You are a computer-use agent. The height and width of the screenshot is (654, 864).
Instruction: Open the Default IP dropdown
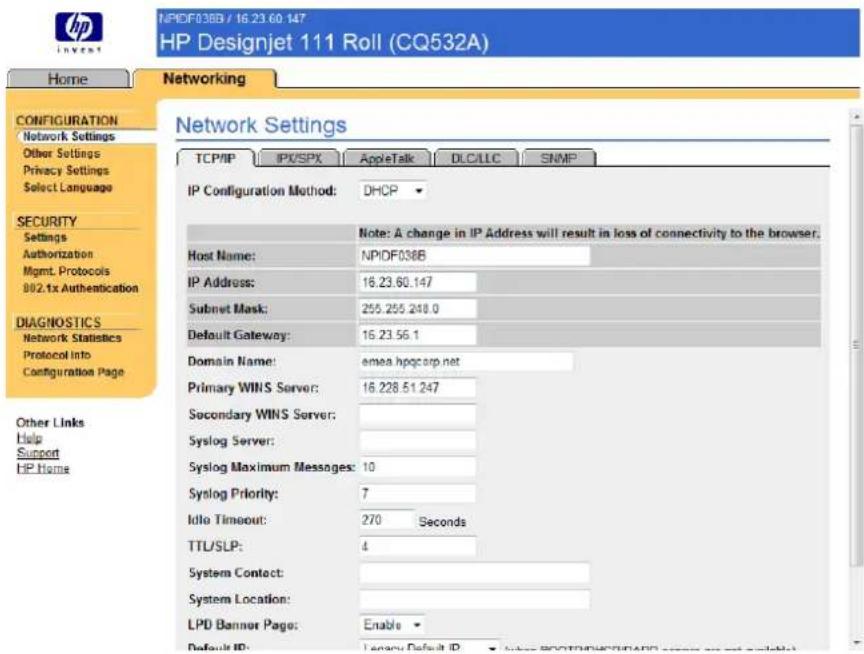(x=429, y=647)
